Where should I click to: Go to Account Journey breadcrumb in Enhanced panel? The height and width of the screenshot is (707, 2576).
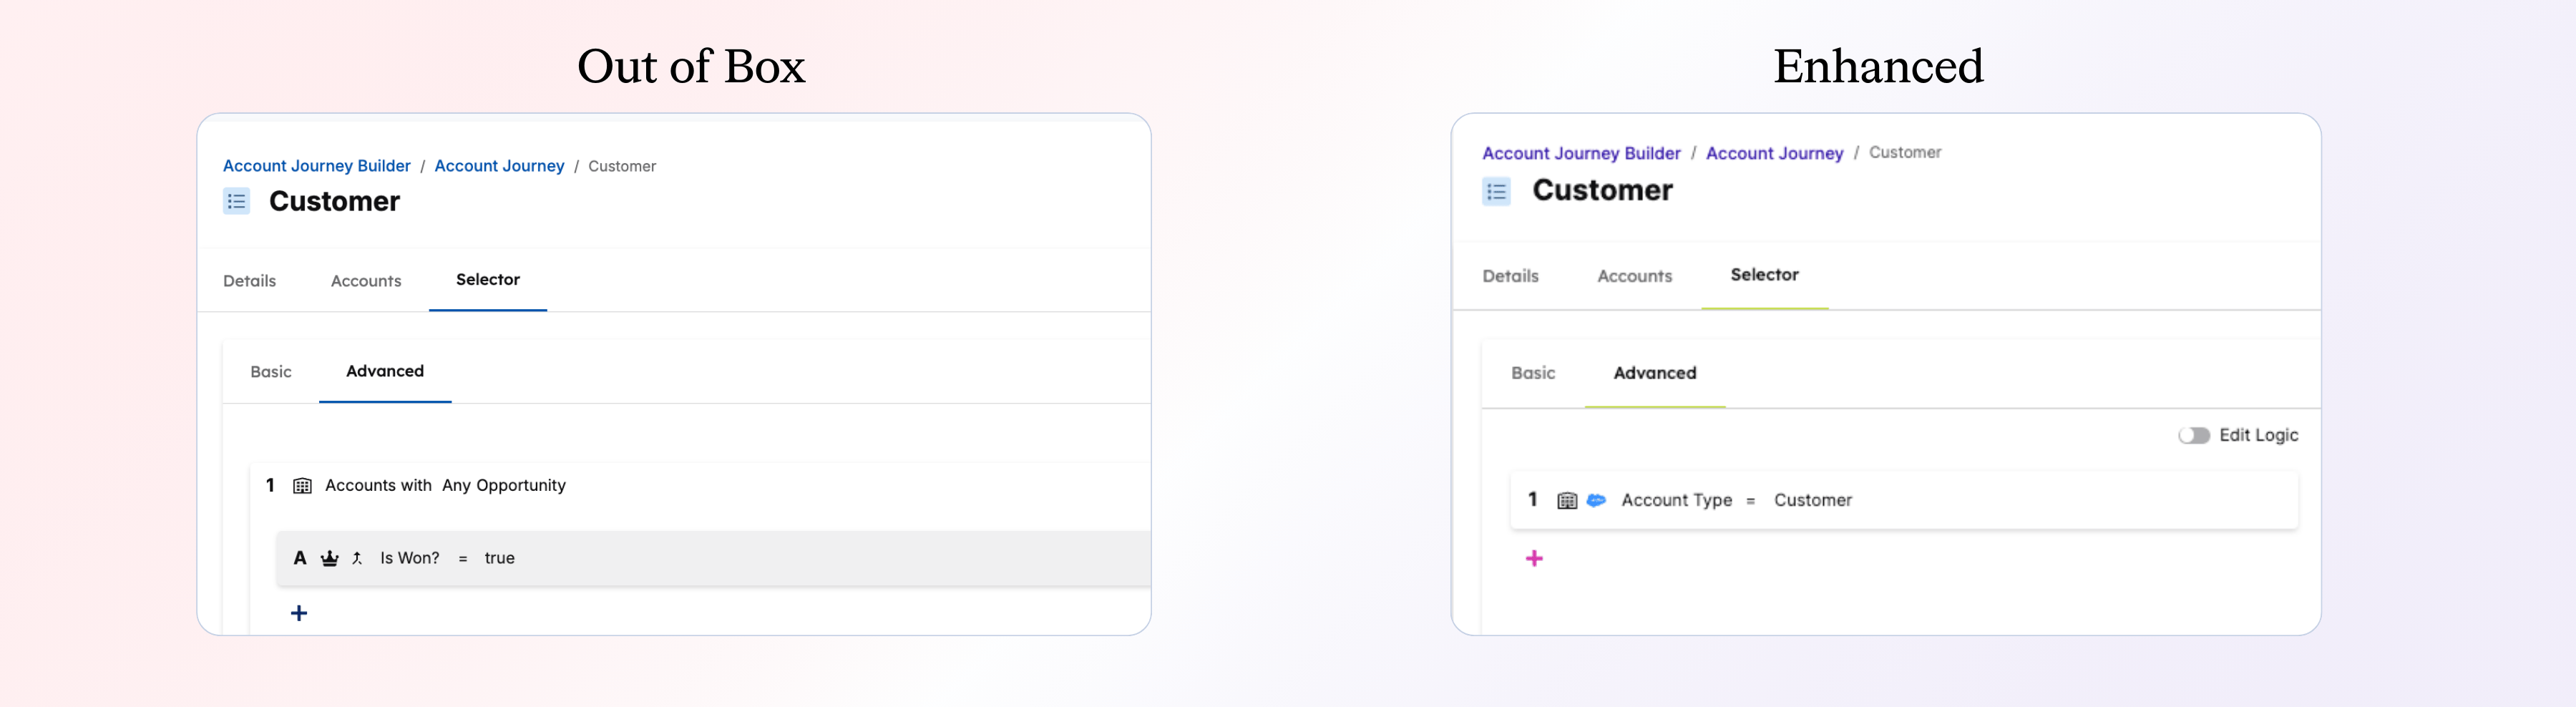tap(1774, 153)
